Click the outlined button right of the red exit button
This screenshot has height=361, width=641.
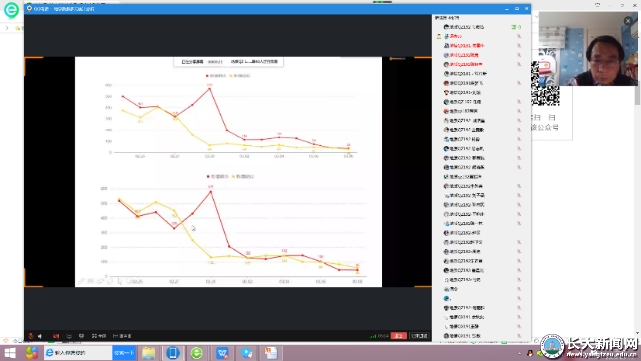click(x=419, y=336)
